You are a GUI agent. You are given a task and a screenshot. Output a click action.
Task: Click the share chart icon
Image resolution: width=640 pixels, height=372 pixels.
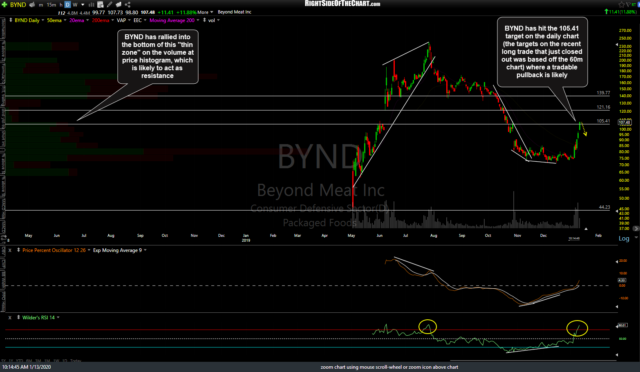pos(128,5)
